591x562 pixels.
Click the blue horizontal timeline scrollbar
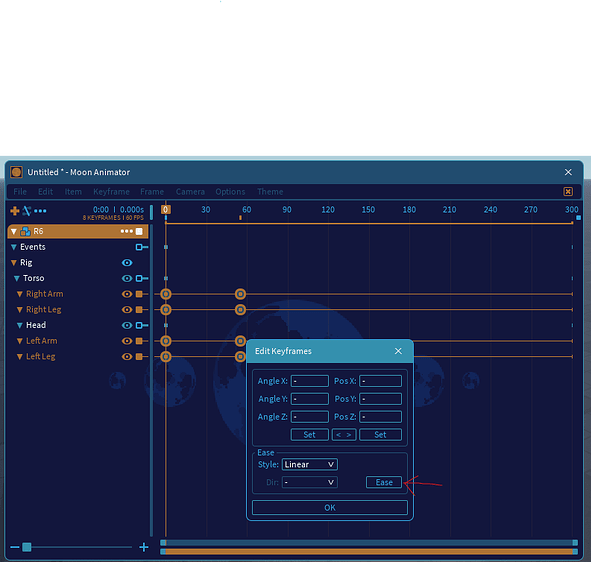(x=369, y=543)
